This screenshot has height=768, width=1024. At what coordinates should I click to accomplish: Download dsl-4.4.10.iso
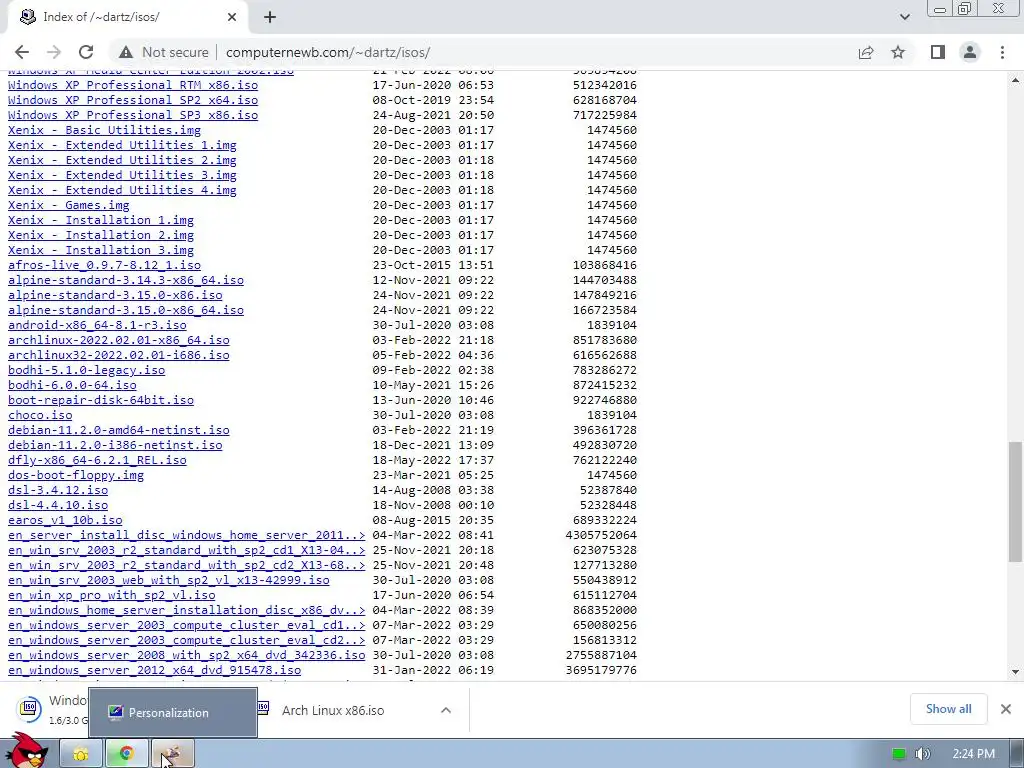coord(58,505)
